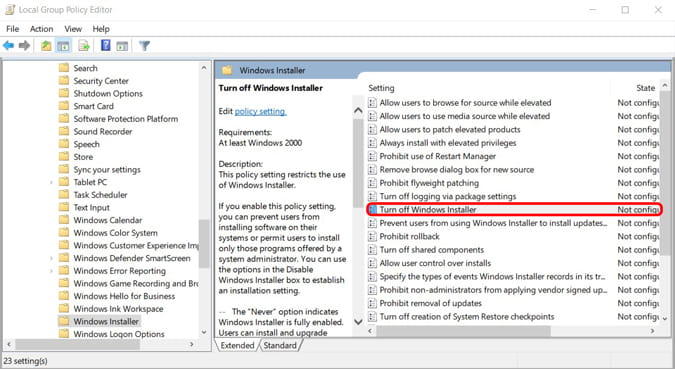Click the tree pane scroll right arrow
Viewport: 675px width, 369px height.
192,344
